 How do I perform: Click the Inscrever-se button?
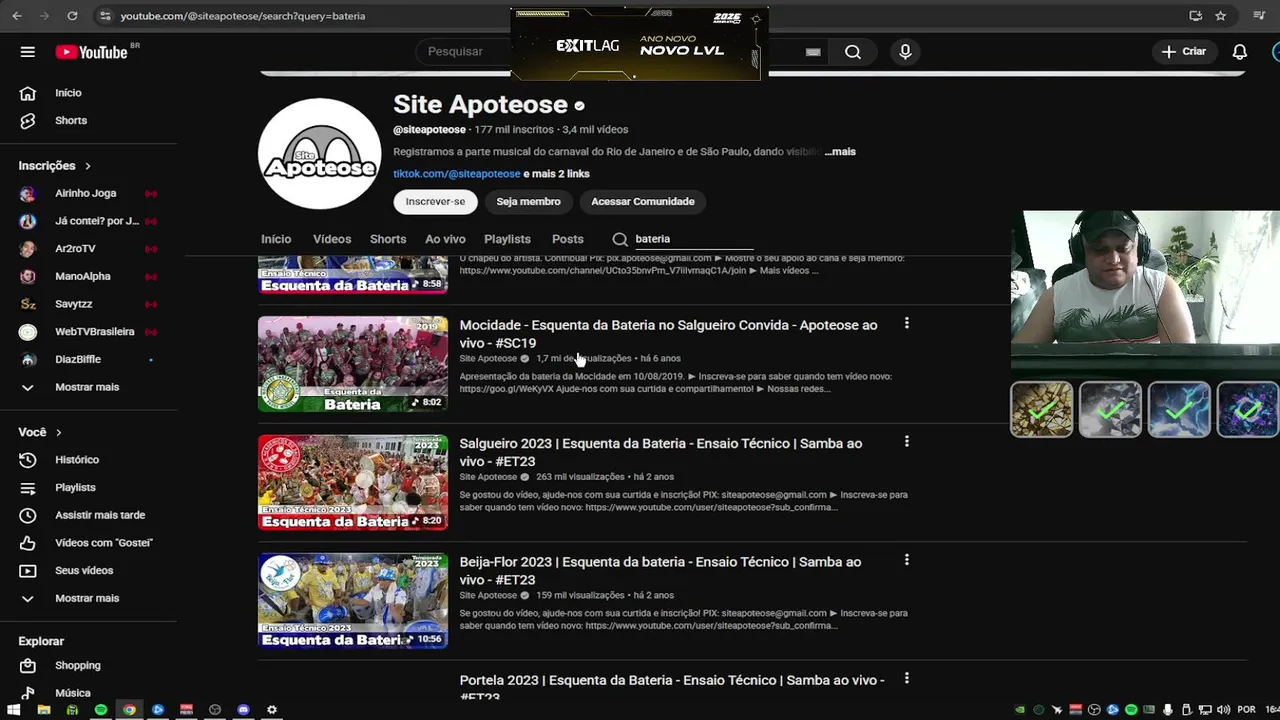click(x=435, y=201)
